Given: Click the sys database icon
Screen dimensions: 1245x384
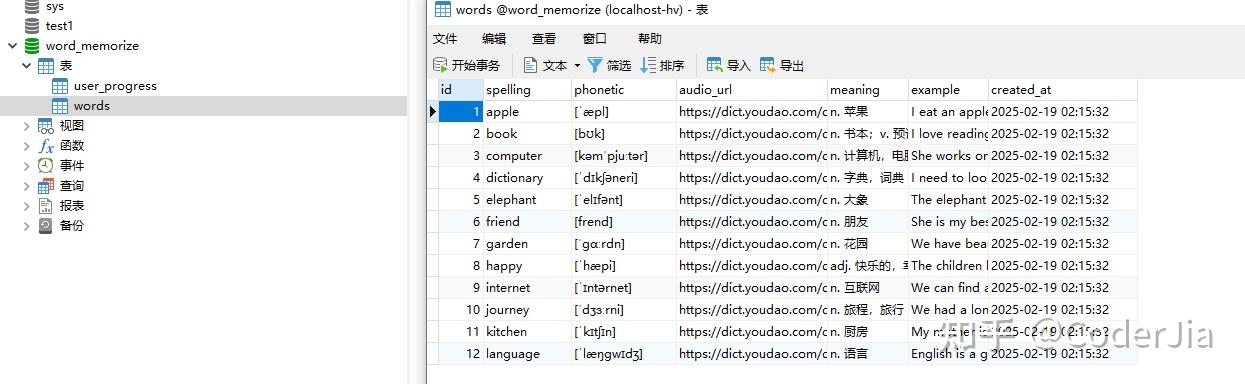Looking at the screenshot, I should pyautogui.click(x=31, y=6).
